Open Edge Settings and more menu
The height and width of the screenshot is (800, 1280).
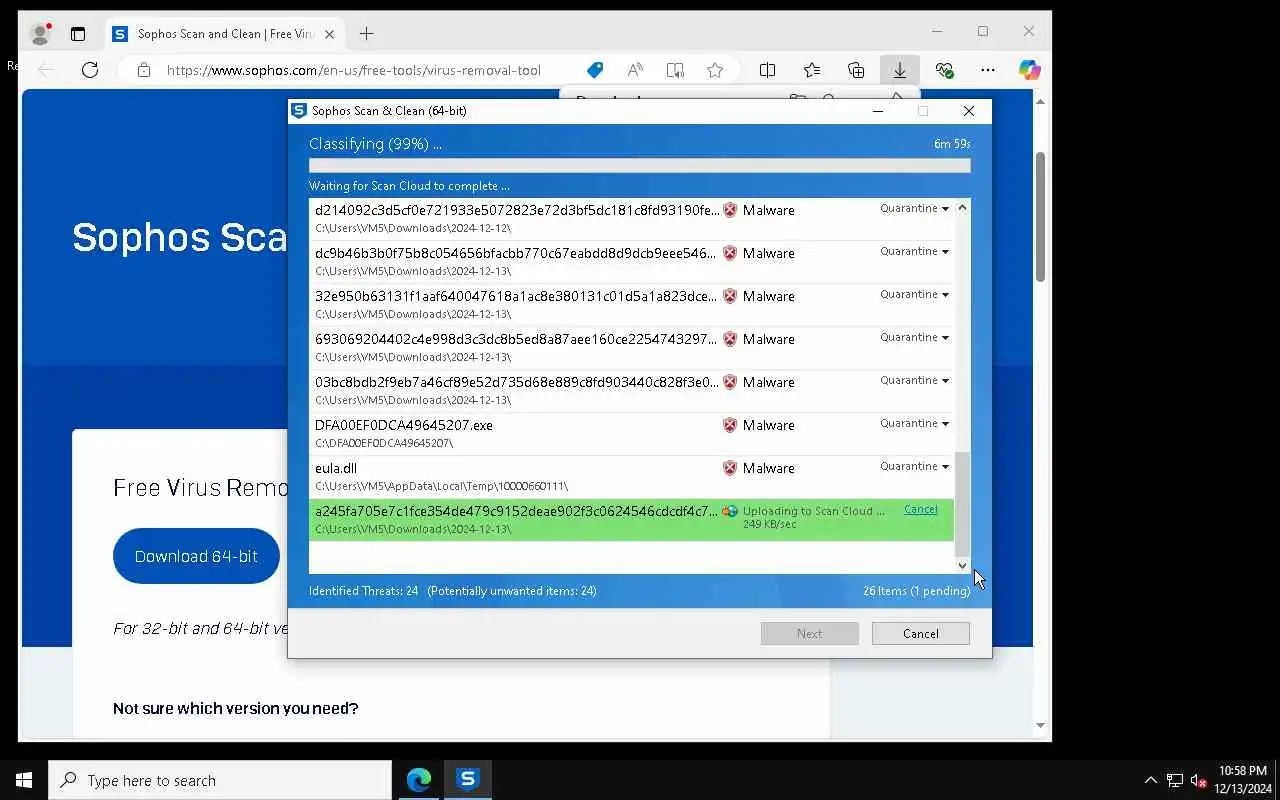988,70
